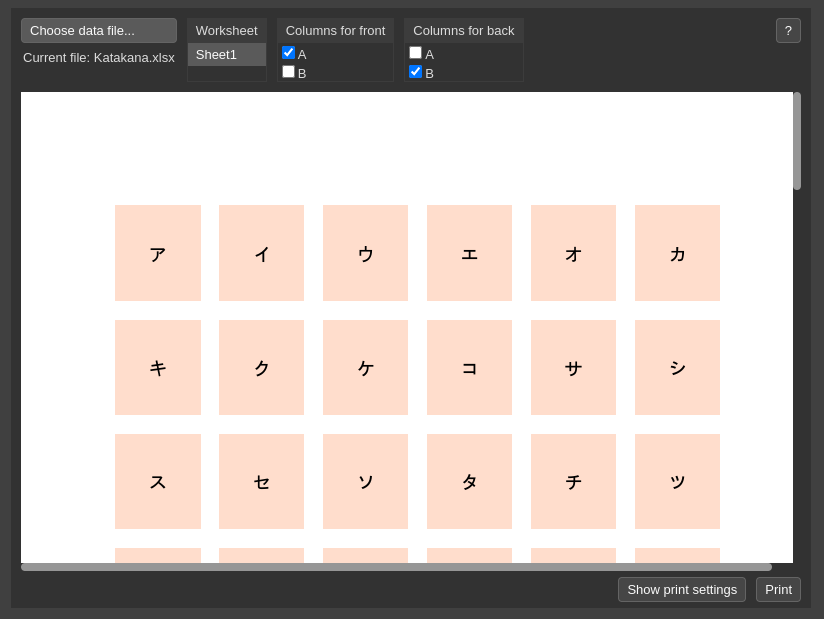
Task: Click the horizontal scrollbar thumb
Action: (x=396, y=567)
